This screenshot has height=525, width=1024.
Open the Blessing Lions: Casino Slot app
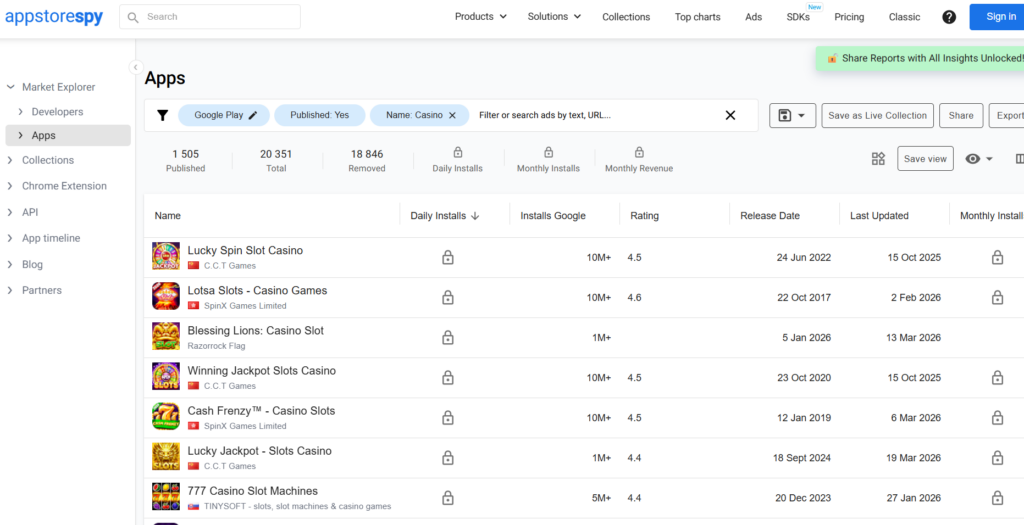tap(255, 330)
